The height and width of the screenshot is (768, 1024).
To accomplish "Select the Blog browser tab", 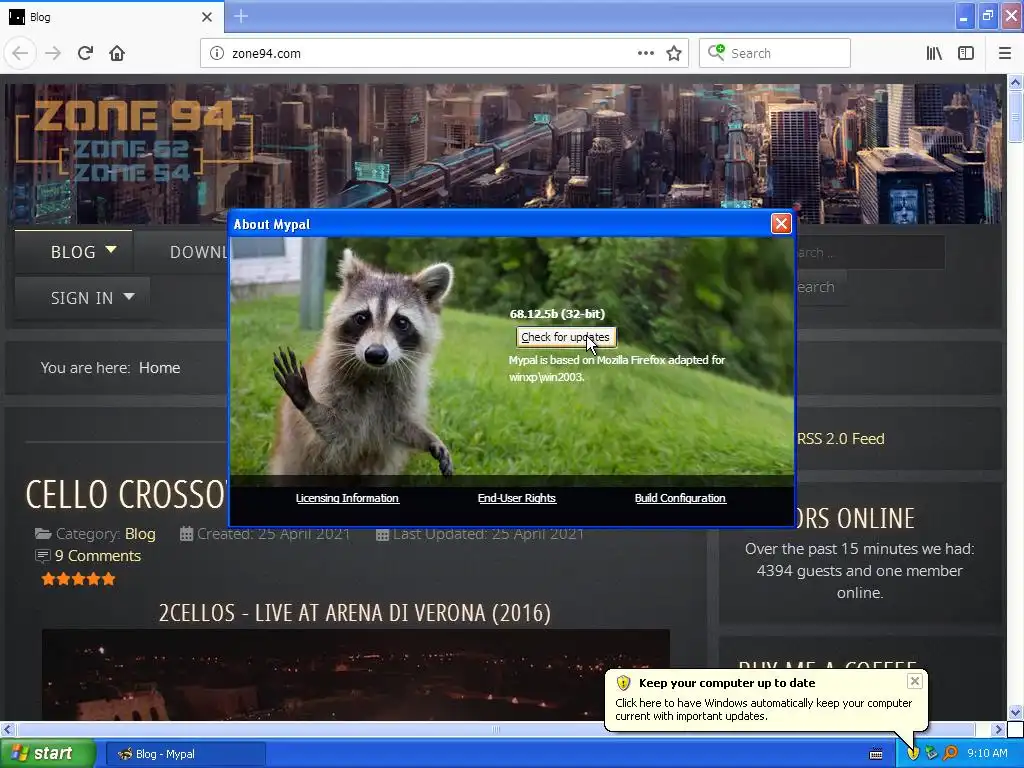I will coord(112,17).
